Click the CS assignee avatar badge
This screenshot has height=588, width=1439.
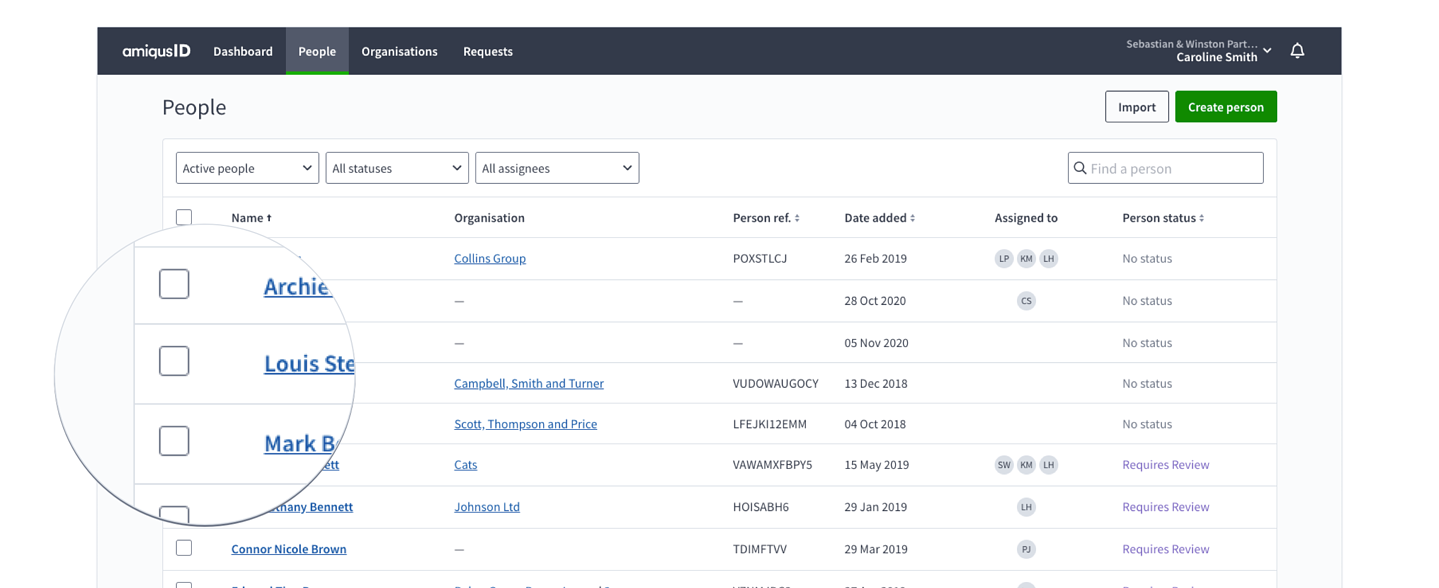point(1026,300)
